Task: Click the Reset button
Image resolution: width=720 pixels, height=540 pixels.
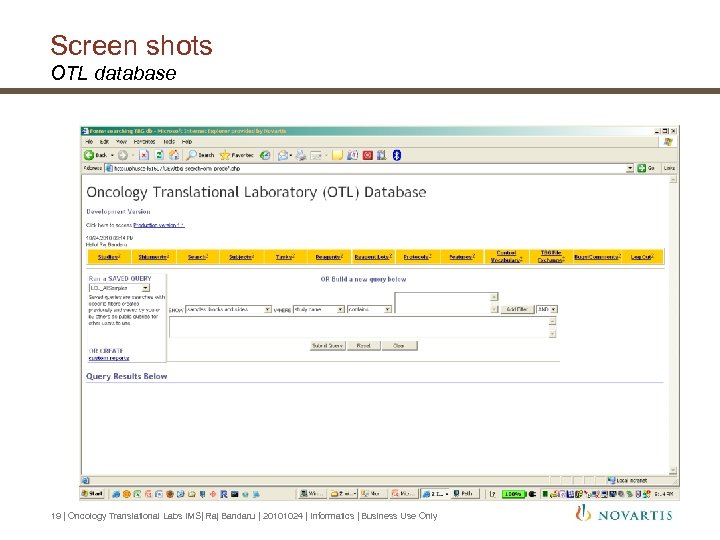Action: [363, 345]
